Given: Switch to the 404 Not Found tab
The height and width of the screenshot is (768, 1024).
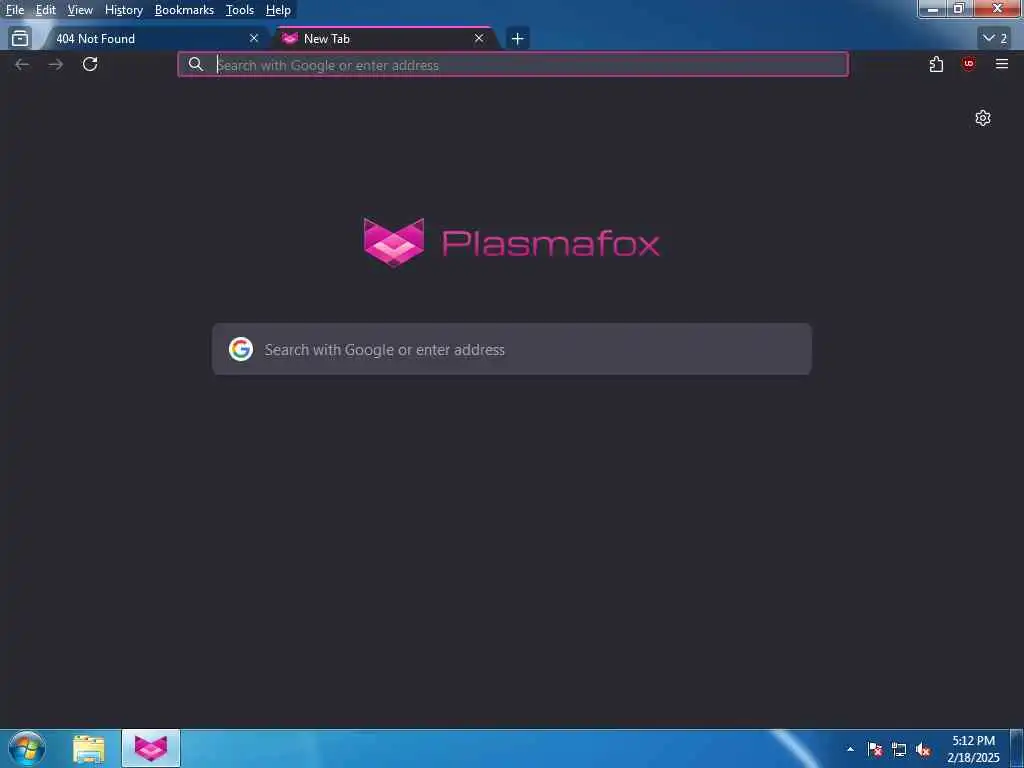Looking at the screenshot, I should 153,39.
